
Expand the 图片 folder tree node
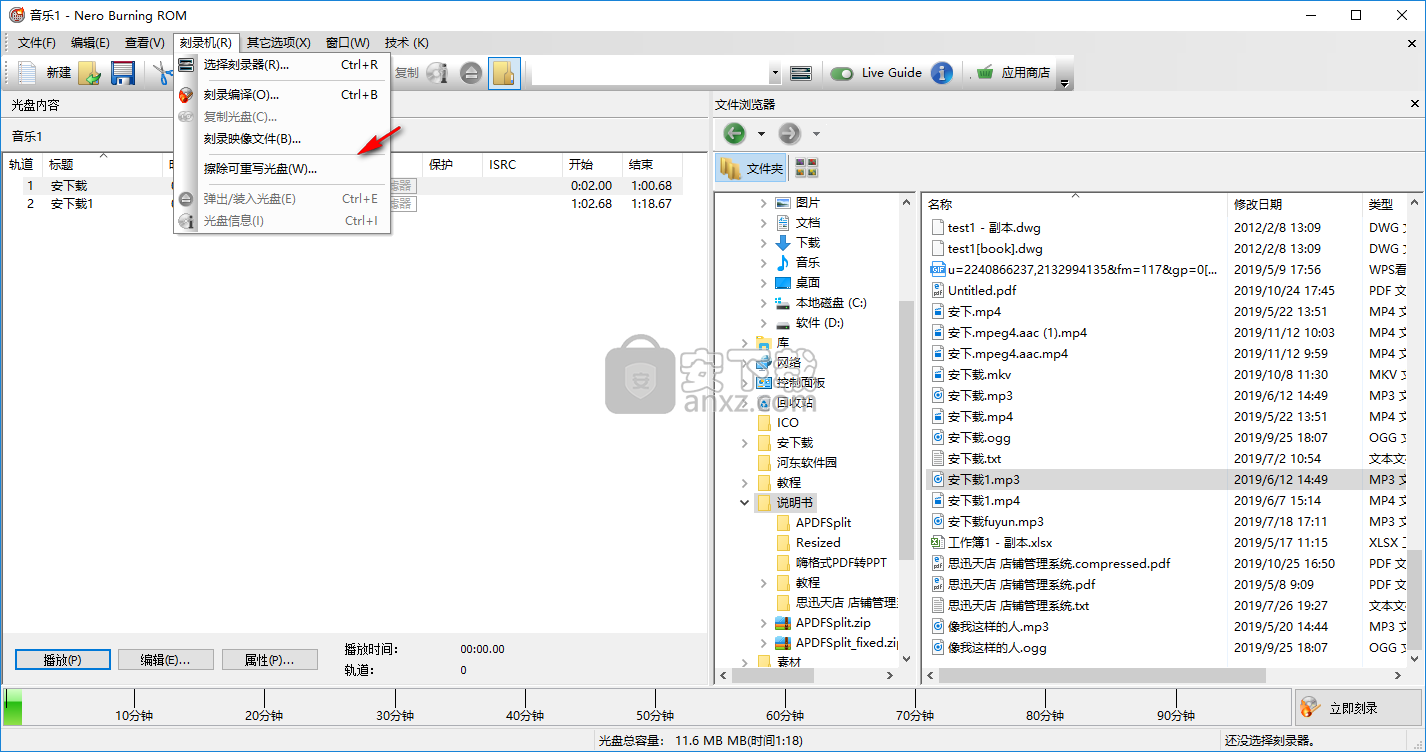coord(765,202)
